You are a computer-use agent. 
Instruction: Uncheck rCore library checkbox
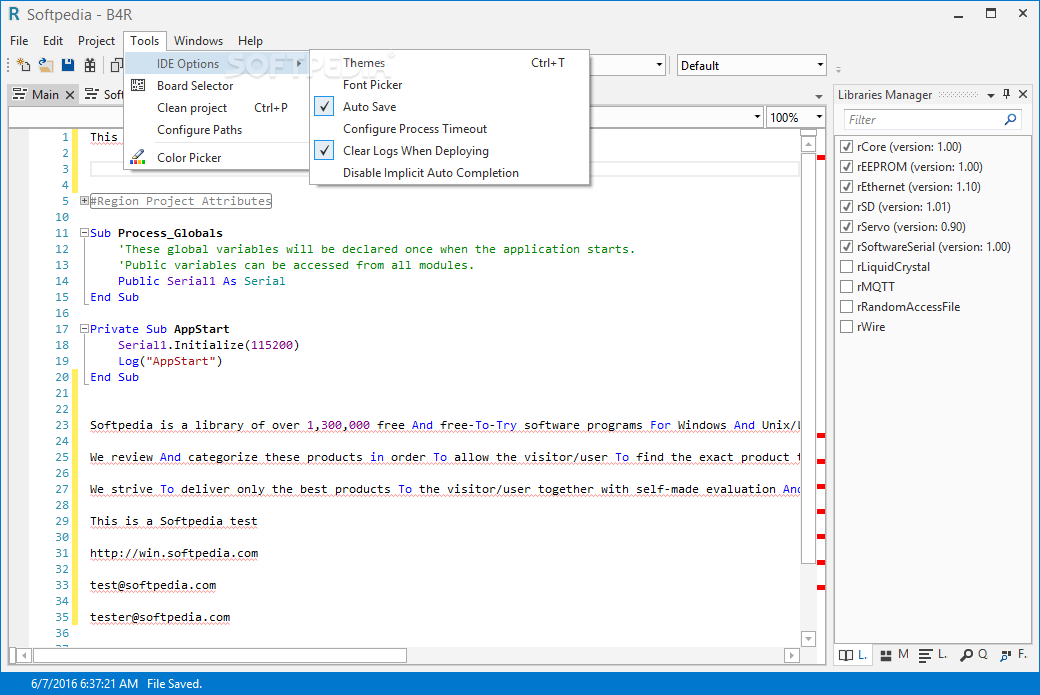point(846,147)
